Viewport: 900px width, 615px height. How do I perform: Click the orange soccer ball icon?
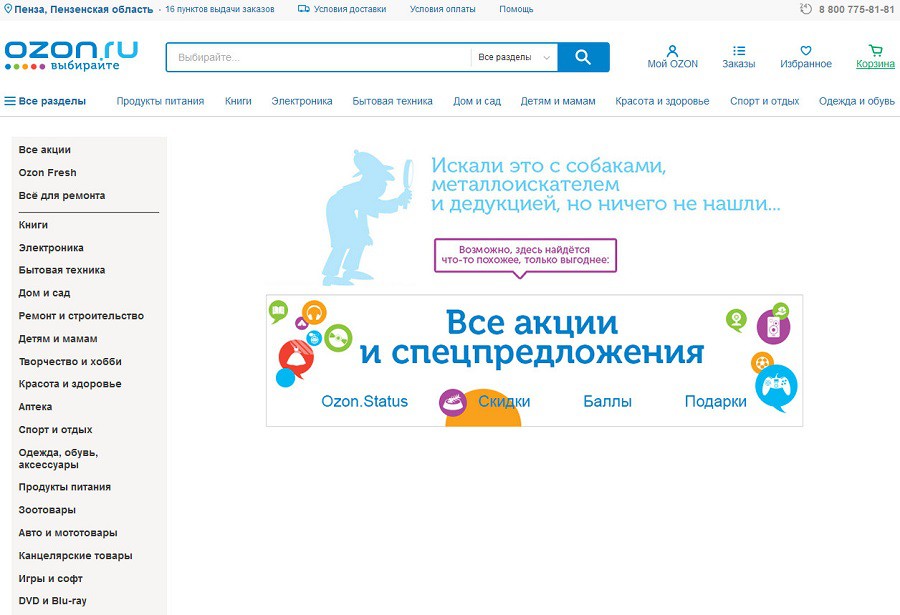762,363
